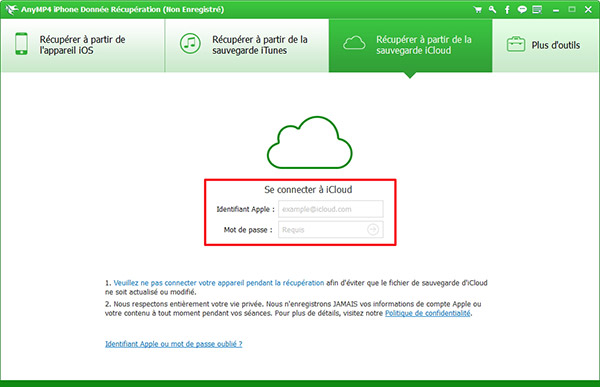Open the shopping cart purchase icon
Screen dimensions: 600x387
click(x=478, y=10)
